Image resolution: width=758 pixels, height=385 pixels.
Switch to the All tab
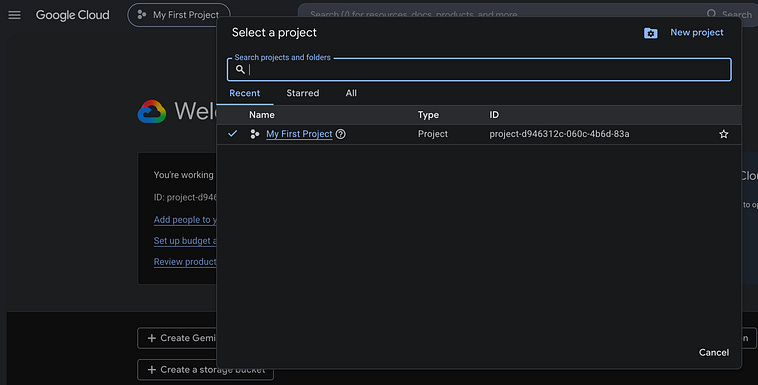point(351,93)
